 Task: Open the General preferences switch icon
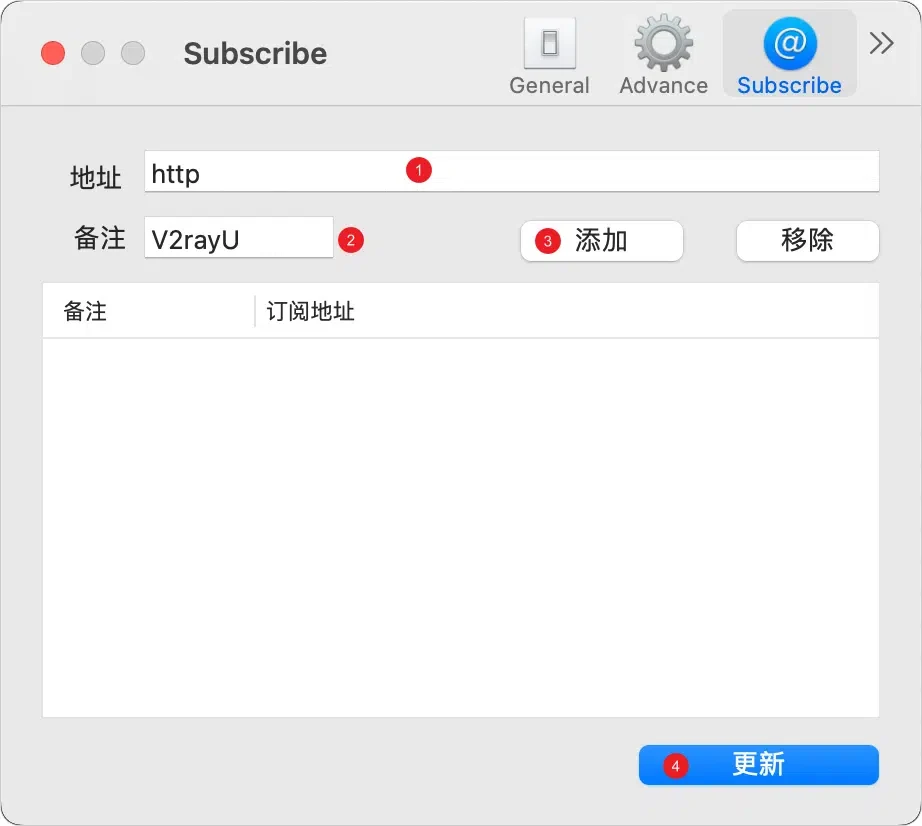click(549, 45)
